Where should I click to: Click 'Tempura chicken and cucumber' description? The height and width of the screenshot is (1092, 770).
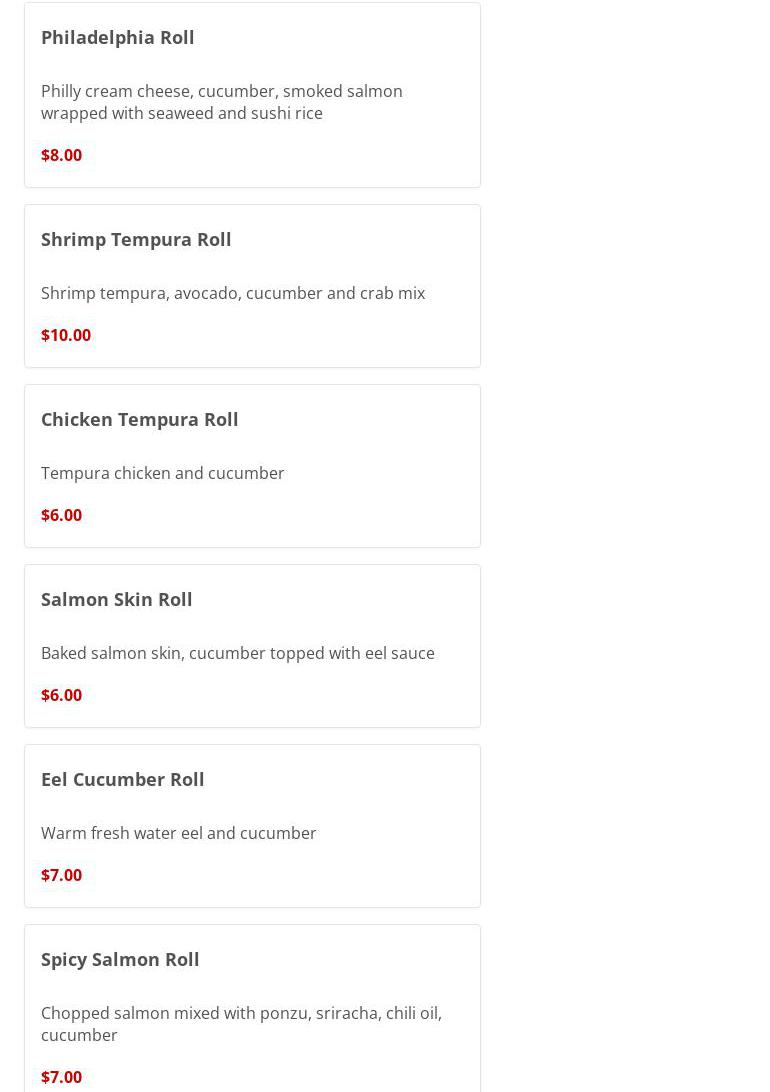[x=162, y=473]
